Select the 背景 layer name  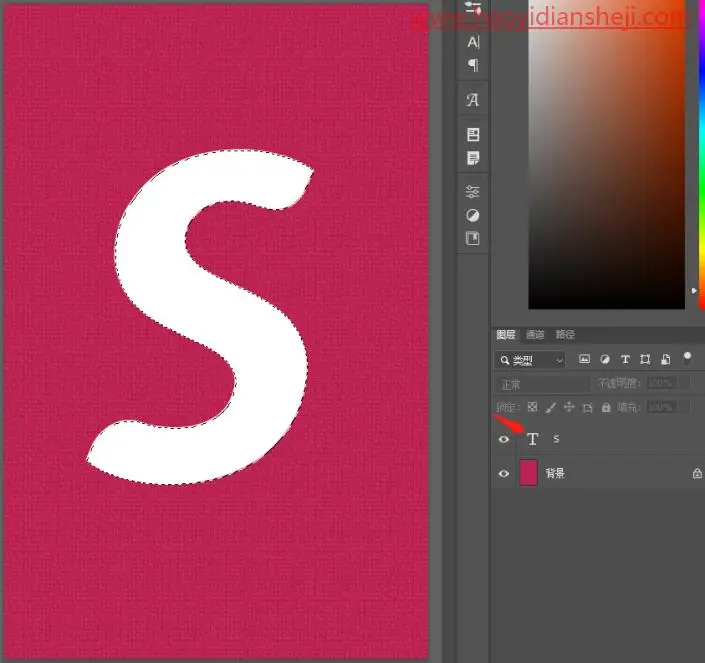pyautogui.click(x=555, y=473)
